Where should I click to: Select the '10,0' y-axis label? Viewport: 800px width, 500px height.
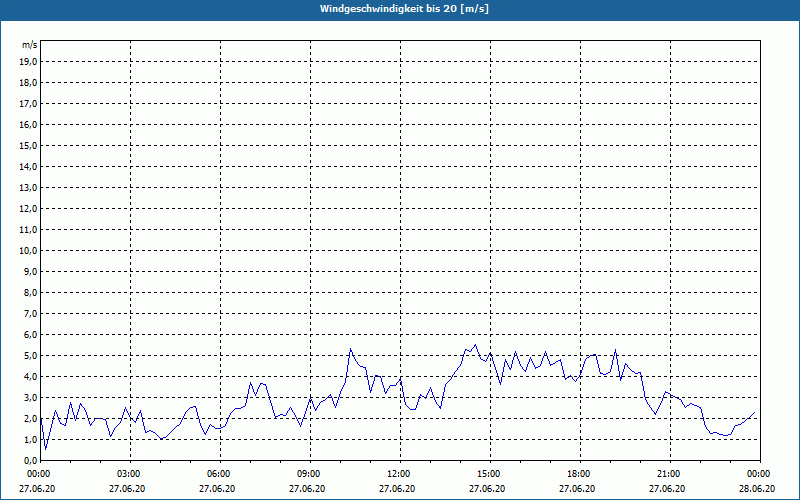click(x=28, y=251)
